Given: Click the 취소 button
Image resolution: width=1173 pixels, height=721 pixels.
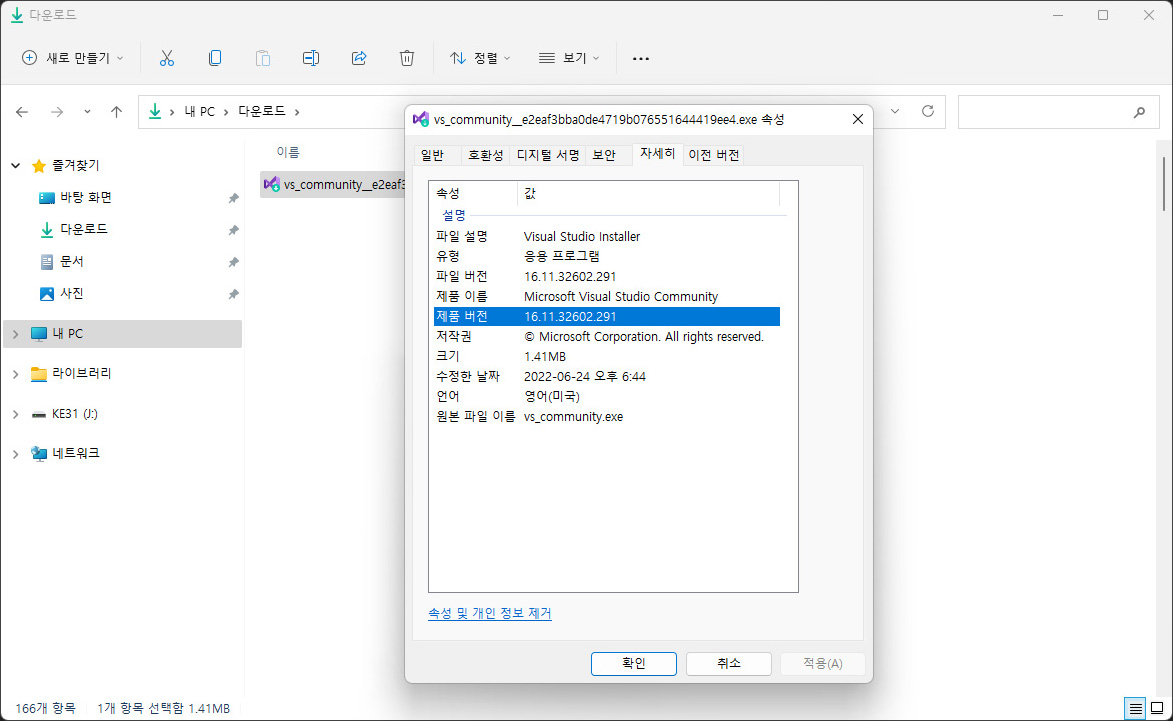Looking at the screenshot, I should click(x=729, y=663).
